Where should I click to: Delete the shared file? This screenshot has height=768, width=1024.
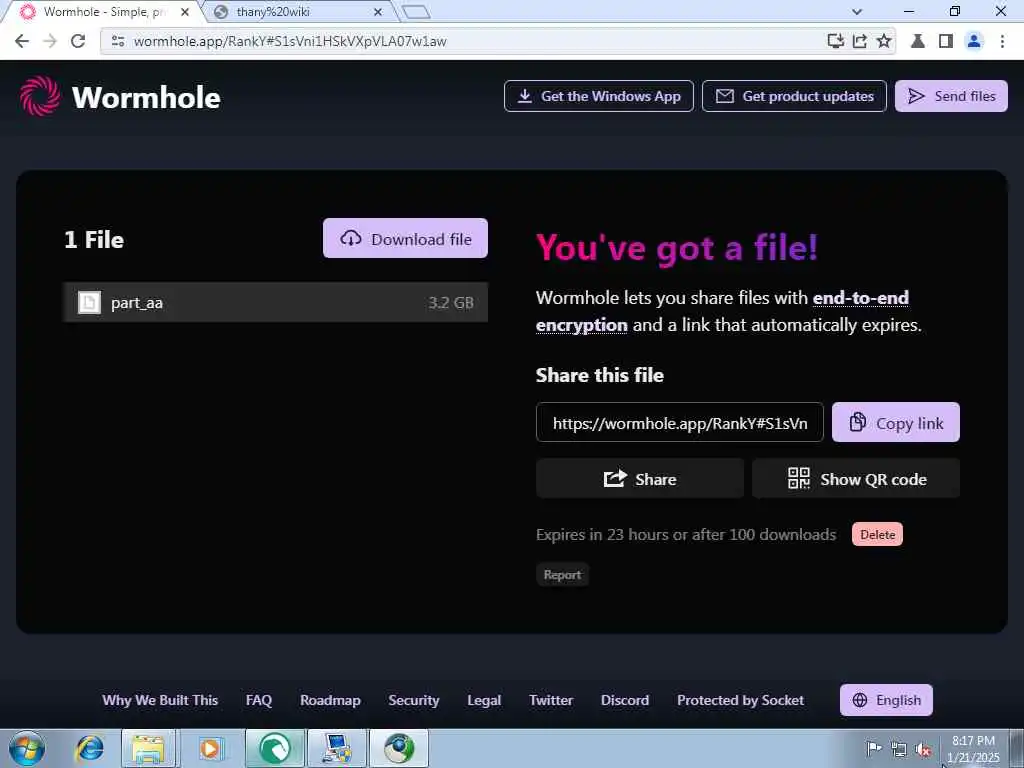coord(877,534)
